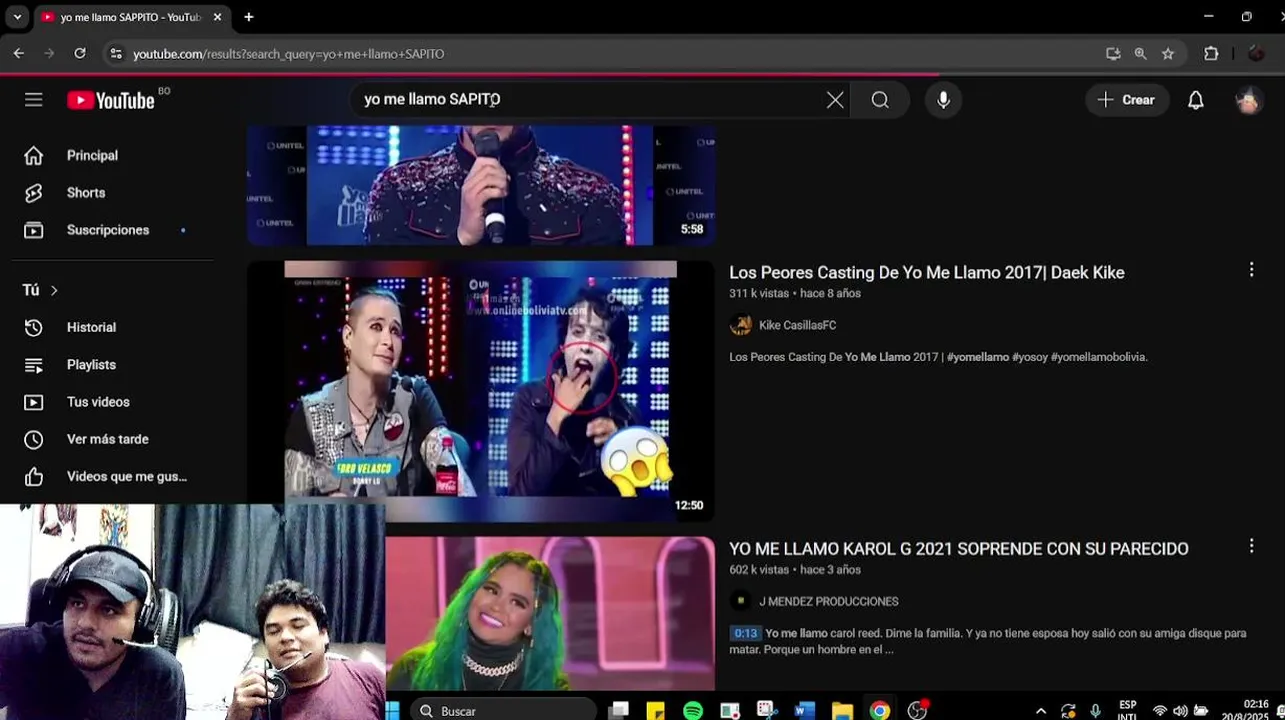Image resolution: width=1285 pixels, height=720 pixels.
Task: Click the Kike CasillasFC channel avatar
Action: (x=741, y=325)
